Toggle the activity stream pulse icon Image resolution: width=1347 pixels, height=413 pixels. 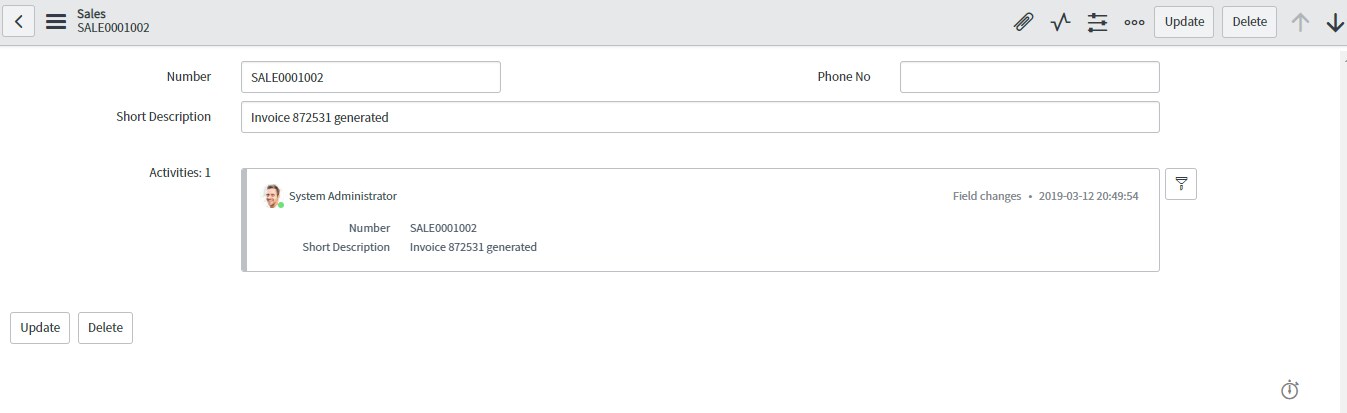[x=1060, y=22]
